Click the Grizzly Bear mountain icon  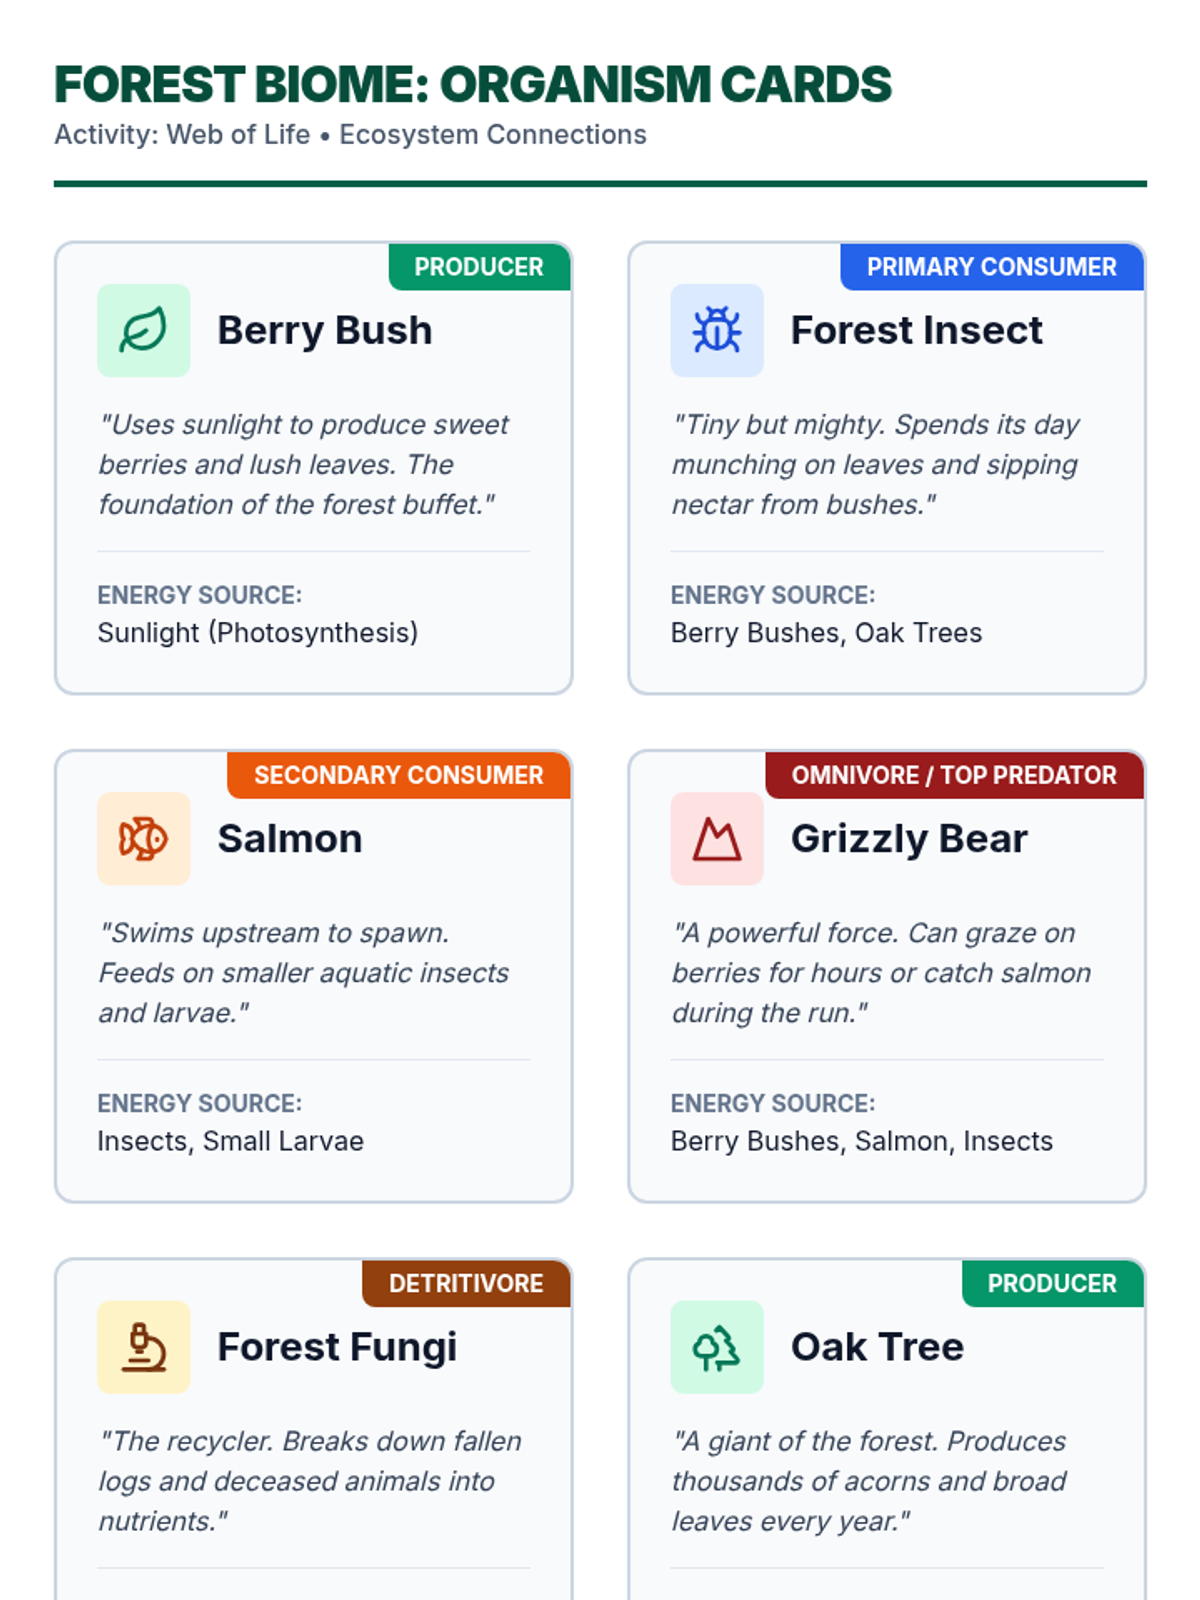(x=716, y=838)
